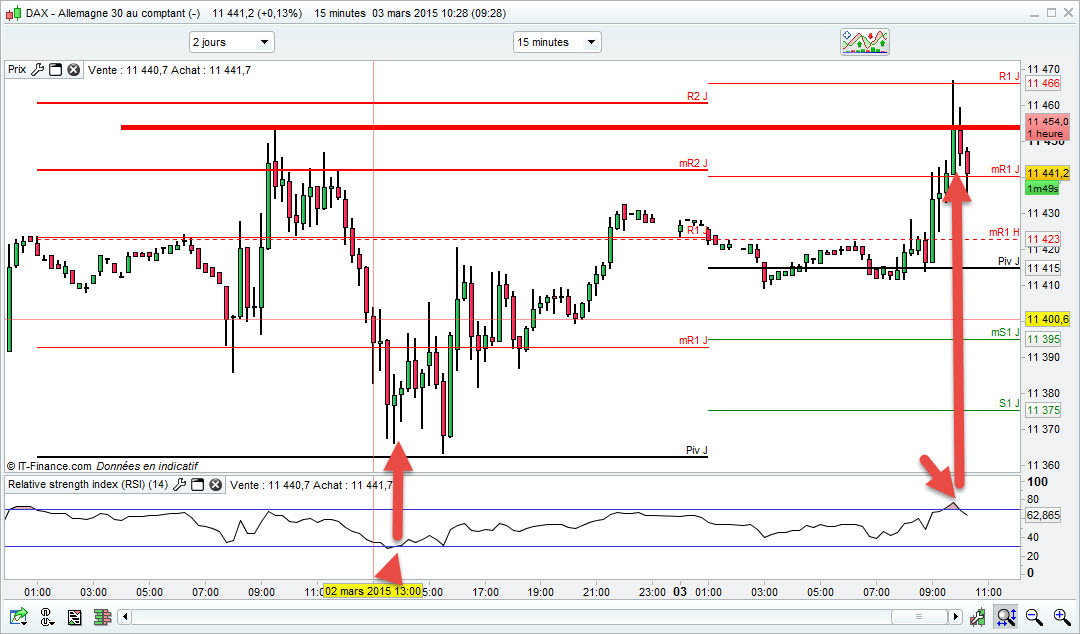Click the '11 454,0 1 heure' price tag
Image resolution: width=1080 pixels, height=634 pixels.
pos(1048,127)
